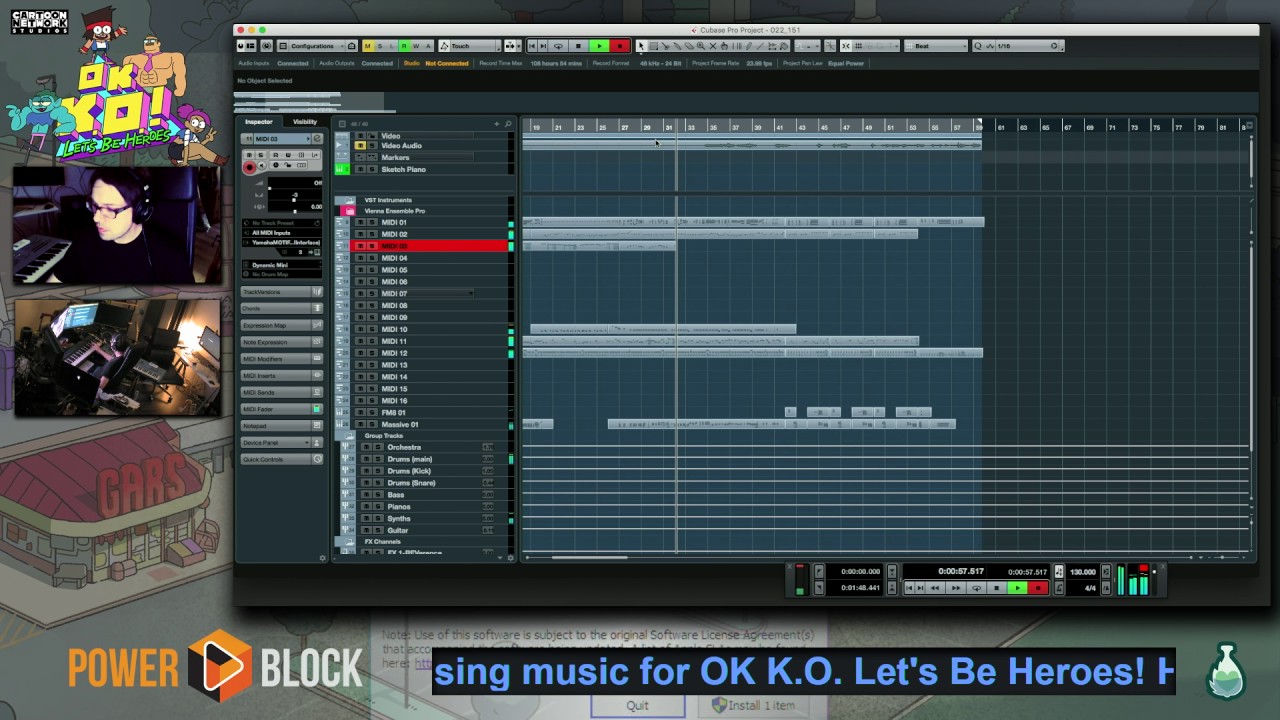Toggle record enable in the Inspector
The height and width of the screenshot is (720, 1280).
coord(250,168)
